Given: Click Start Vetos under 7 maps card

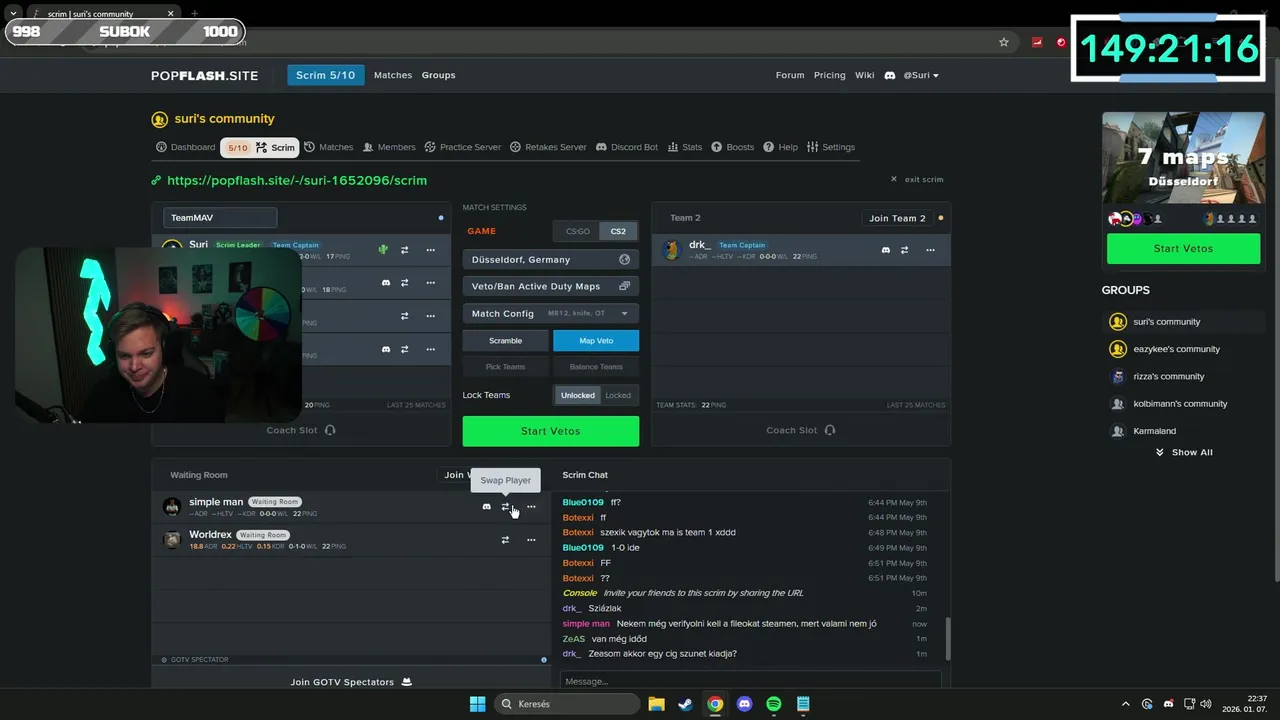Looking at the screenshot, I should click(1183, 248).
